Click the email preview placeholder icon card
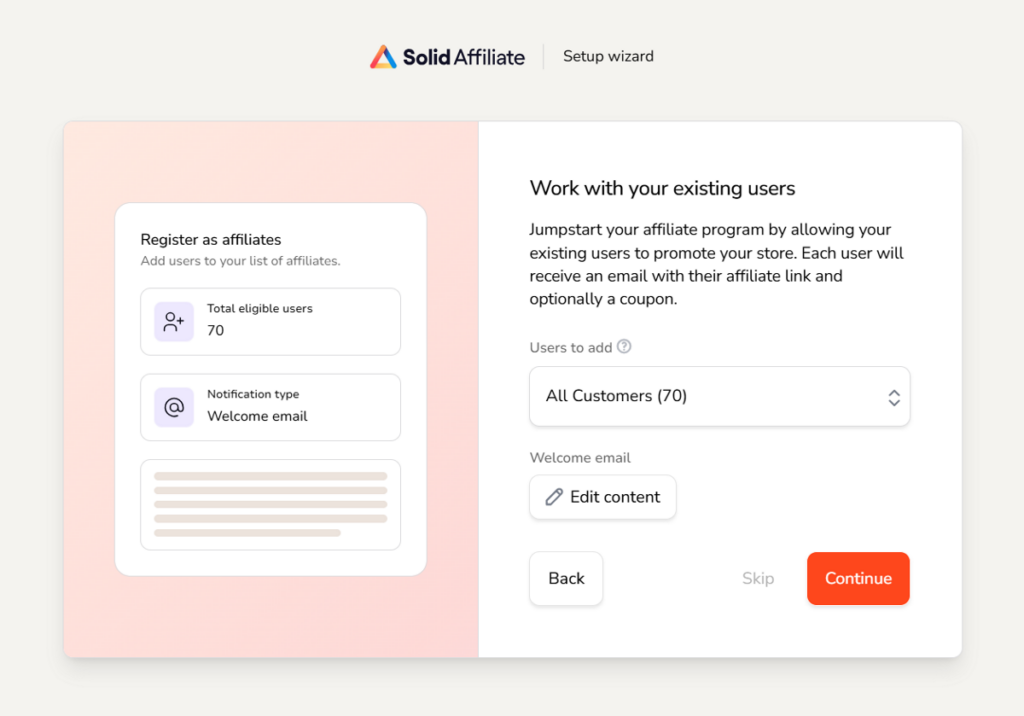 (270, 505)
